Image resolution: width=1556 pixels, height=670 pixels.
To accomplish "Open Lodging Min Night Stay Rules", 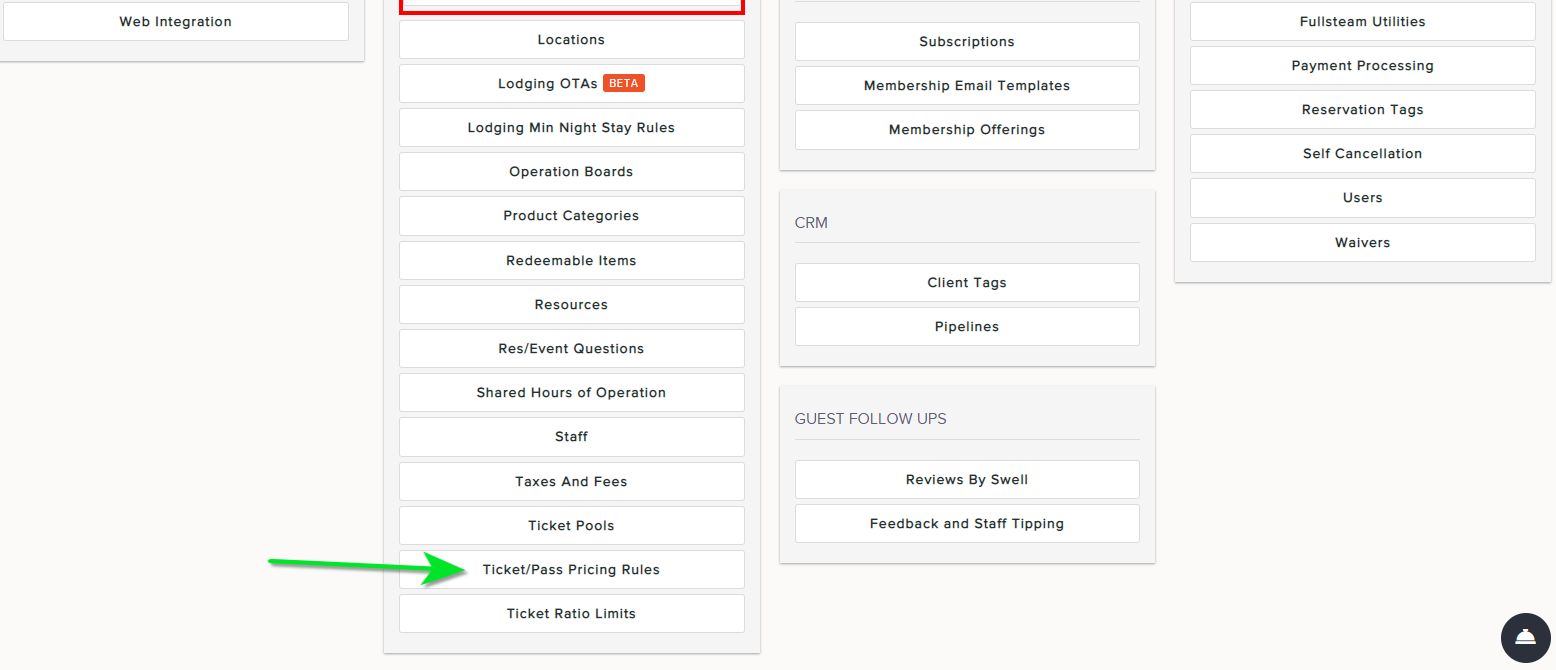I will (x=571, y=127).
